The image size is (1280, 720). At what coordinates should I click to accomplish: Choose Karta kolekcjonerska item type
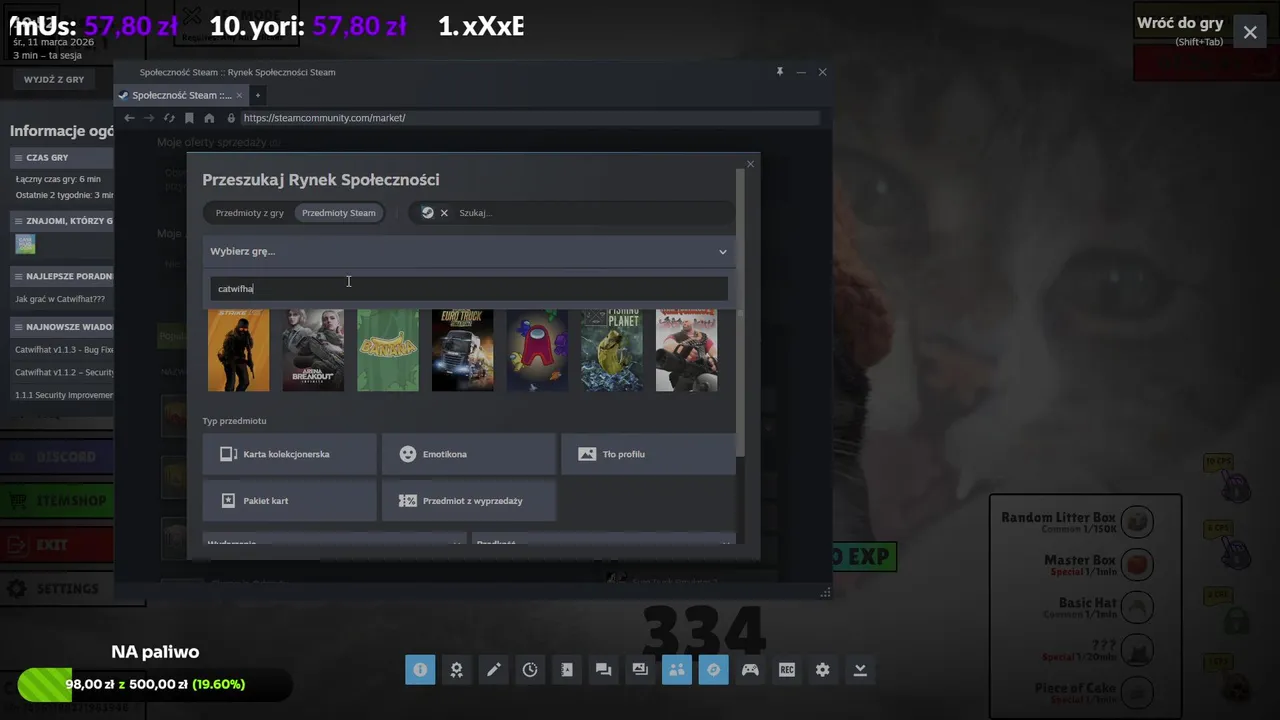[290, 454]
